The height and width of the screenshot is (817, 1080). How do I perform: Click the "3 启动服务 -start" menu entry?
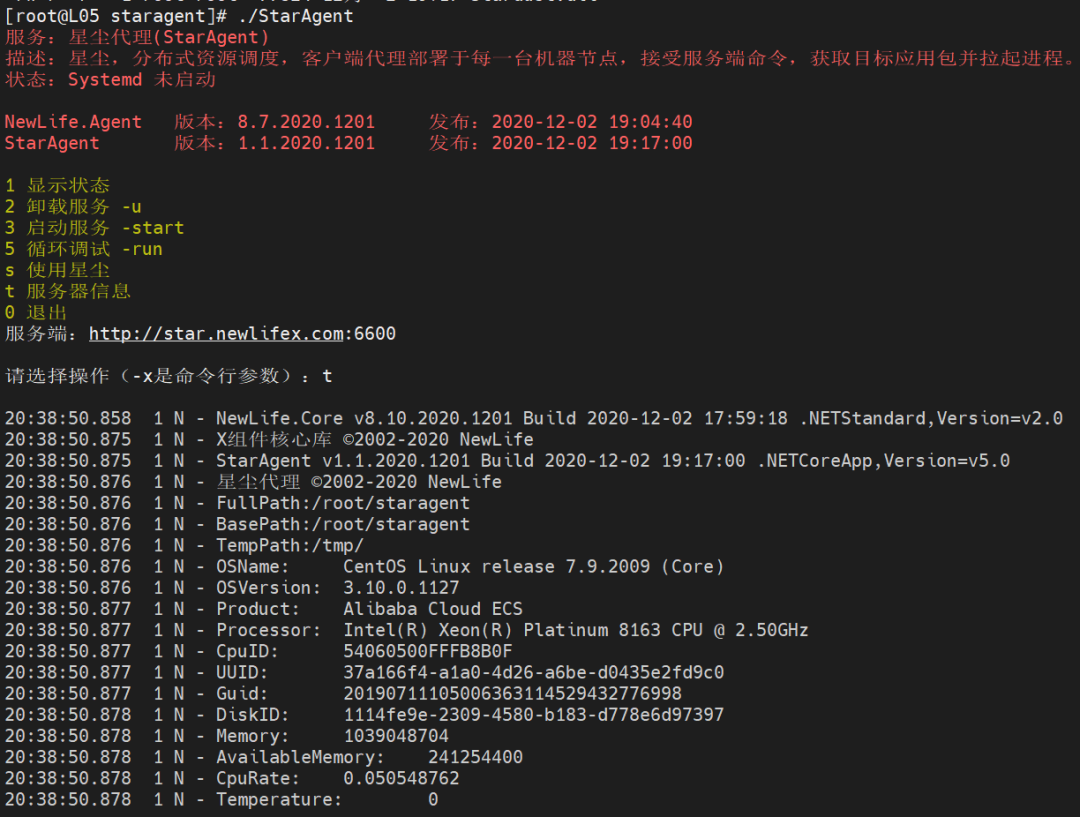[94, 228]
